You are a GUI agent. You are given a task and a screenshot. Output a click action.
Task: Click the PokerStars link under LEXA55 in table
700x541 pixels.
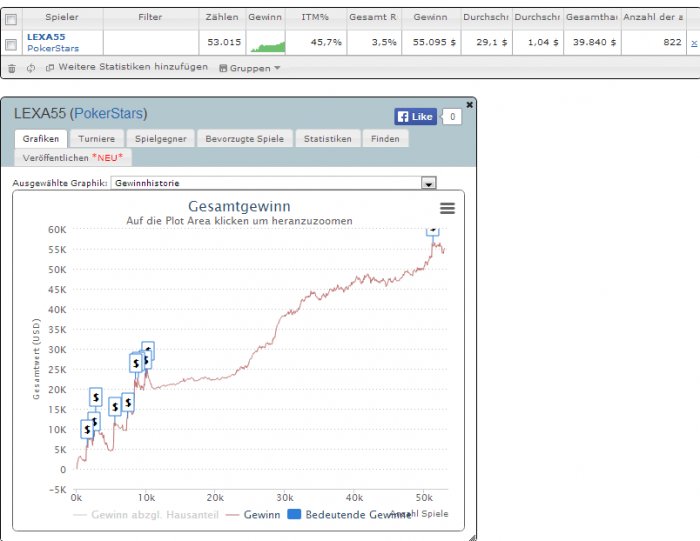[53, 48]
